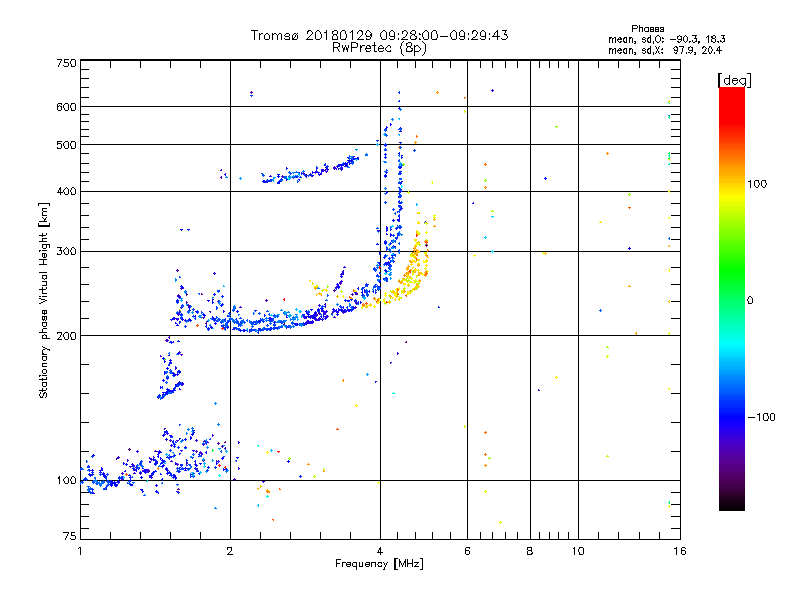Click the 'Stationary phase Virtual Height [km]' y-axis label

(43, 300)
